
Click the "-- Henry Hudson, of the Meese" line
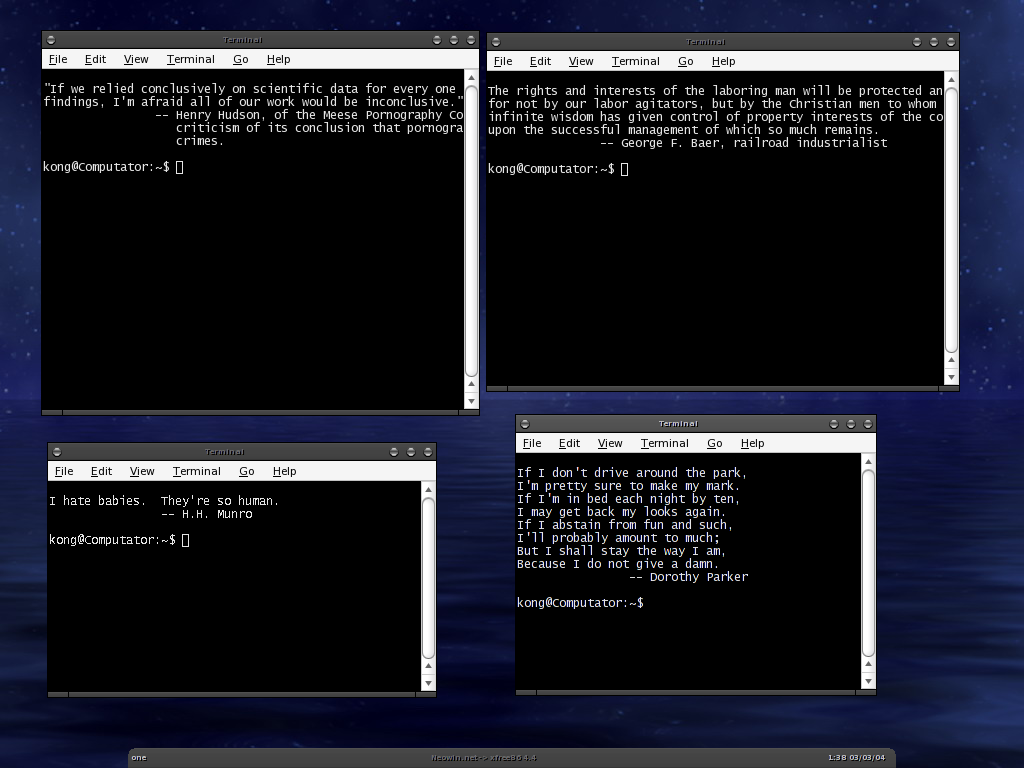click(x=309, y=115)
